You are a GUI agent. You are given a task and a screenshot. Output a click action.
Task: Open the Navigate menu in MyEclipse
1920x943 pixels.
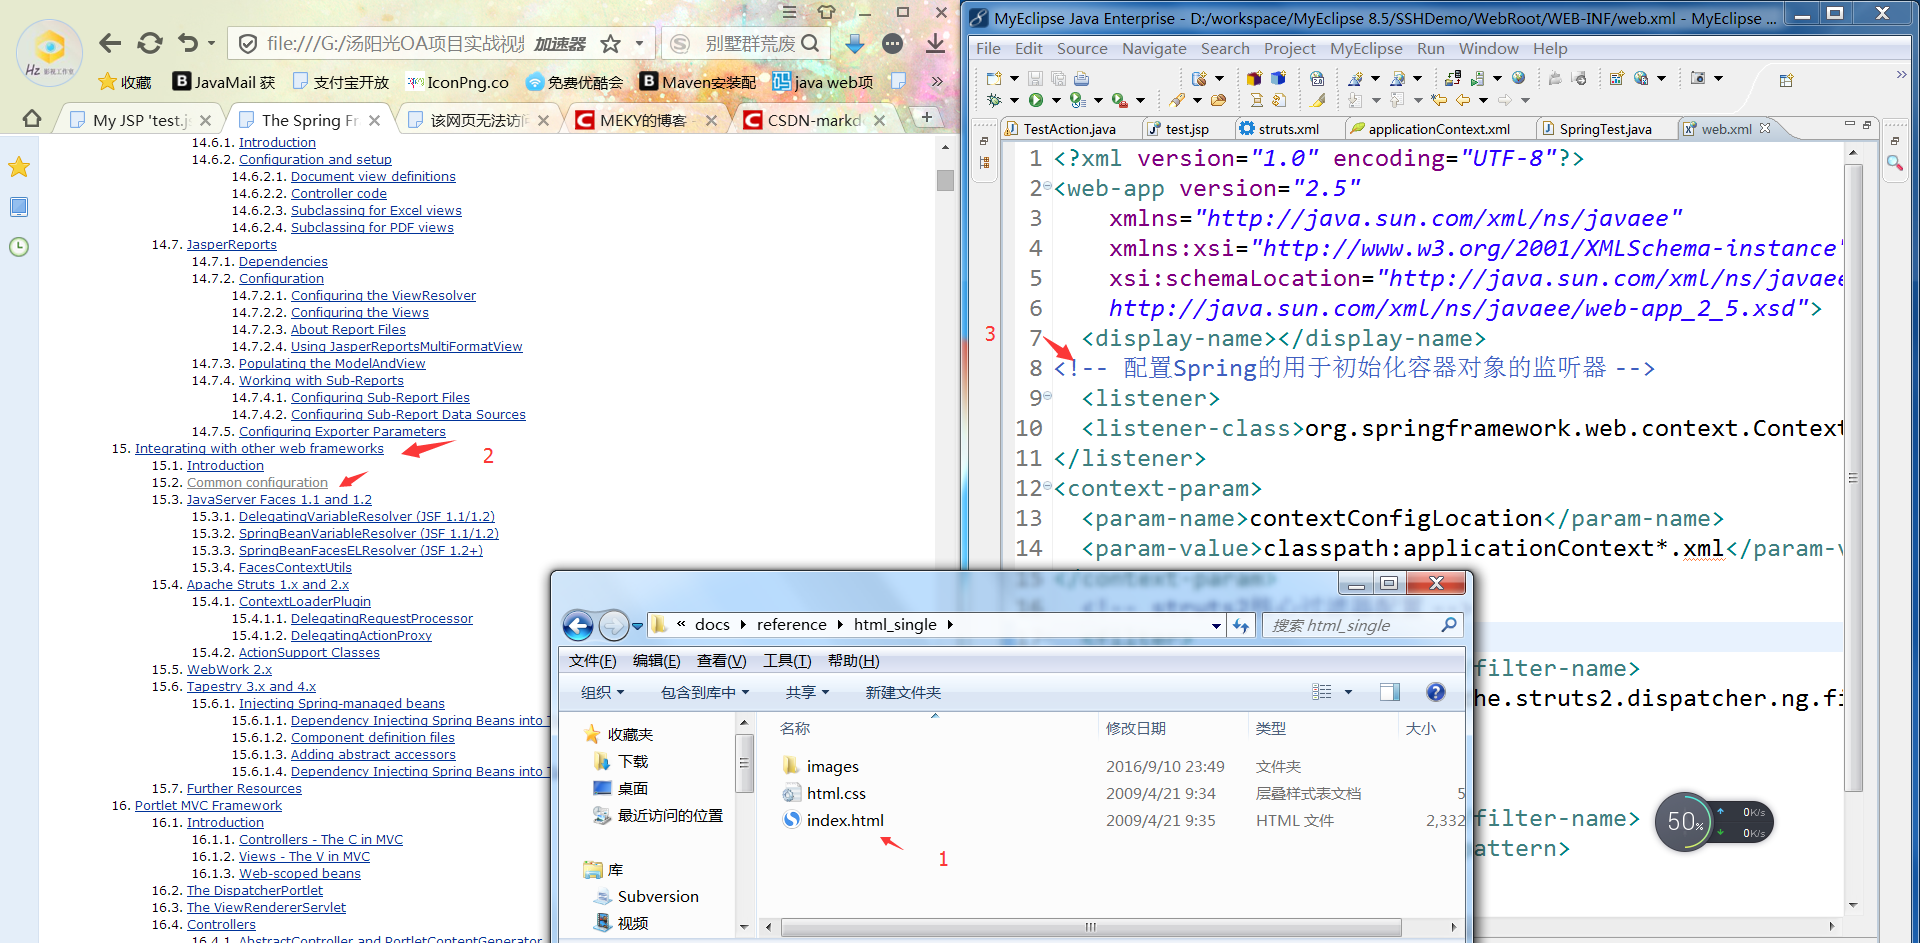(1154, 48)
